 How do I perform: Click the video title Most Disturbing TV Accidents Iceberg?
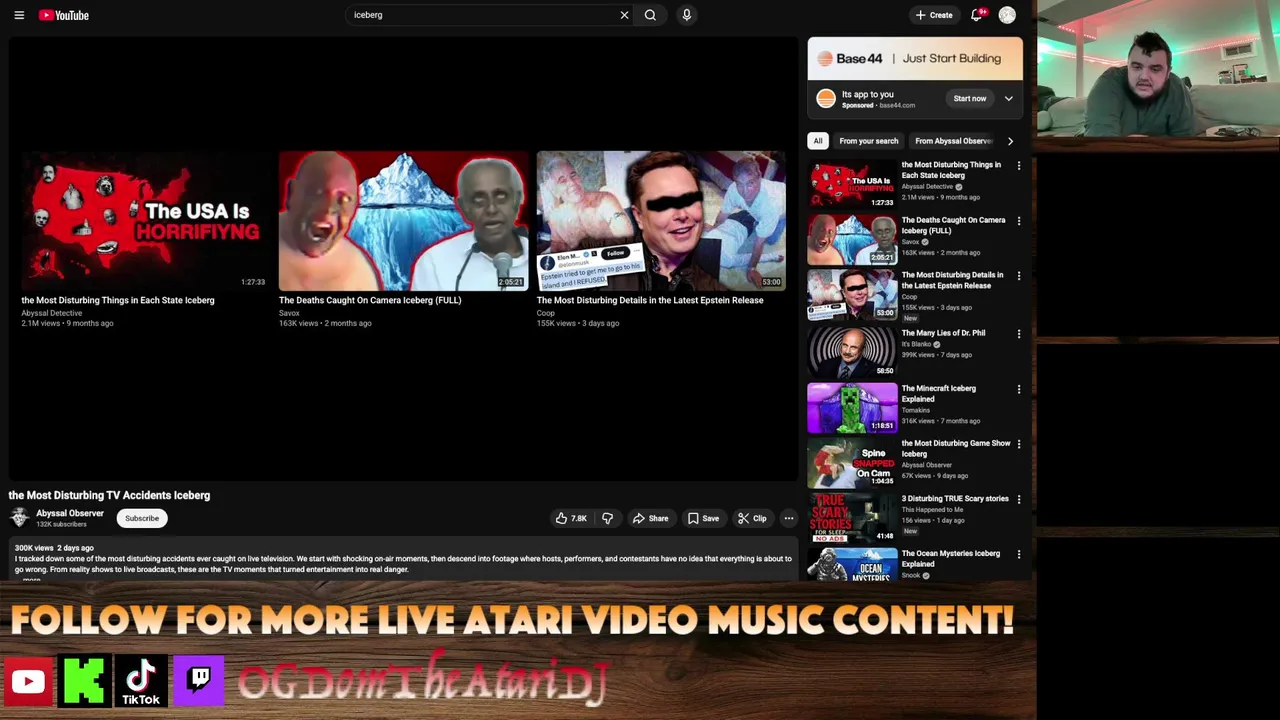pos(109,495)
